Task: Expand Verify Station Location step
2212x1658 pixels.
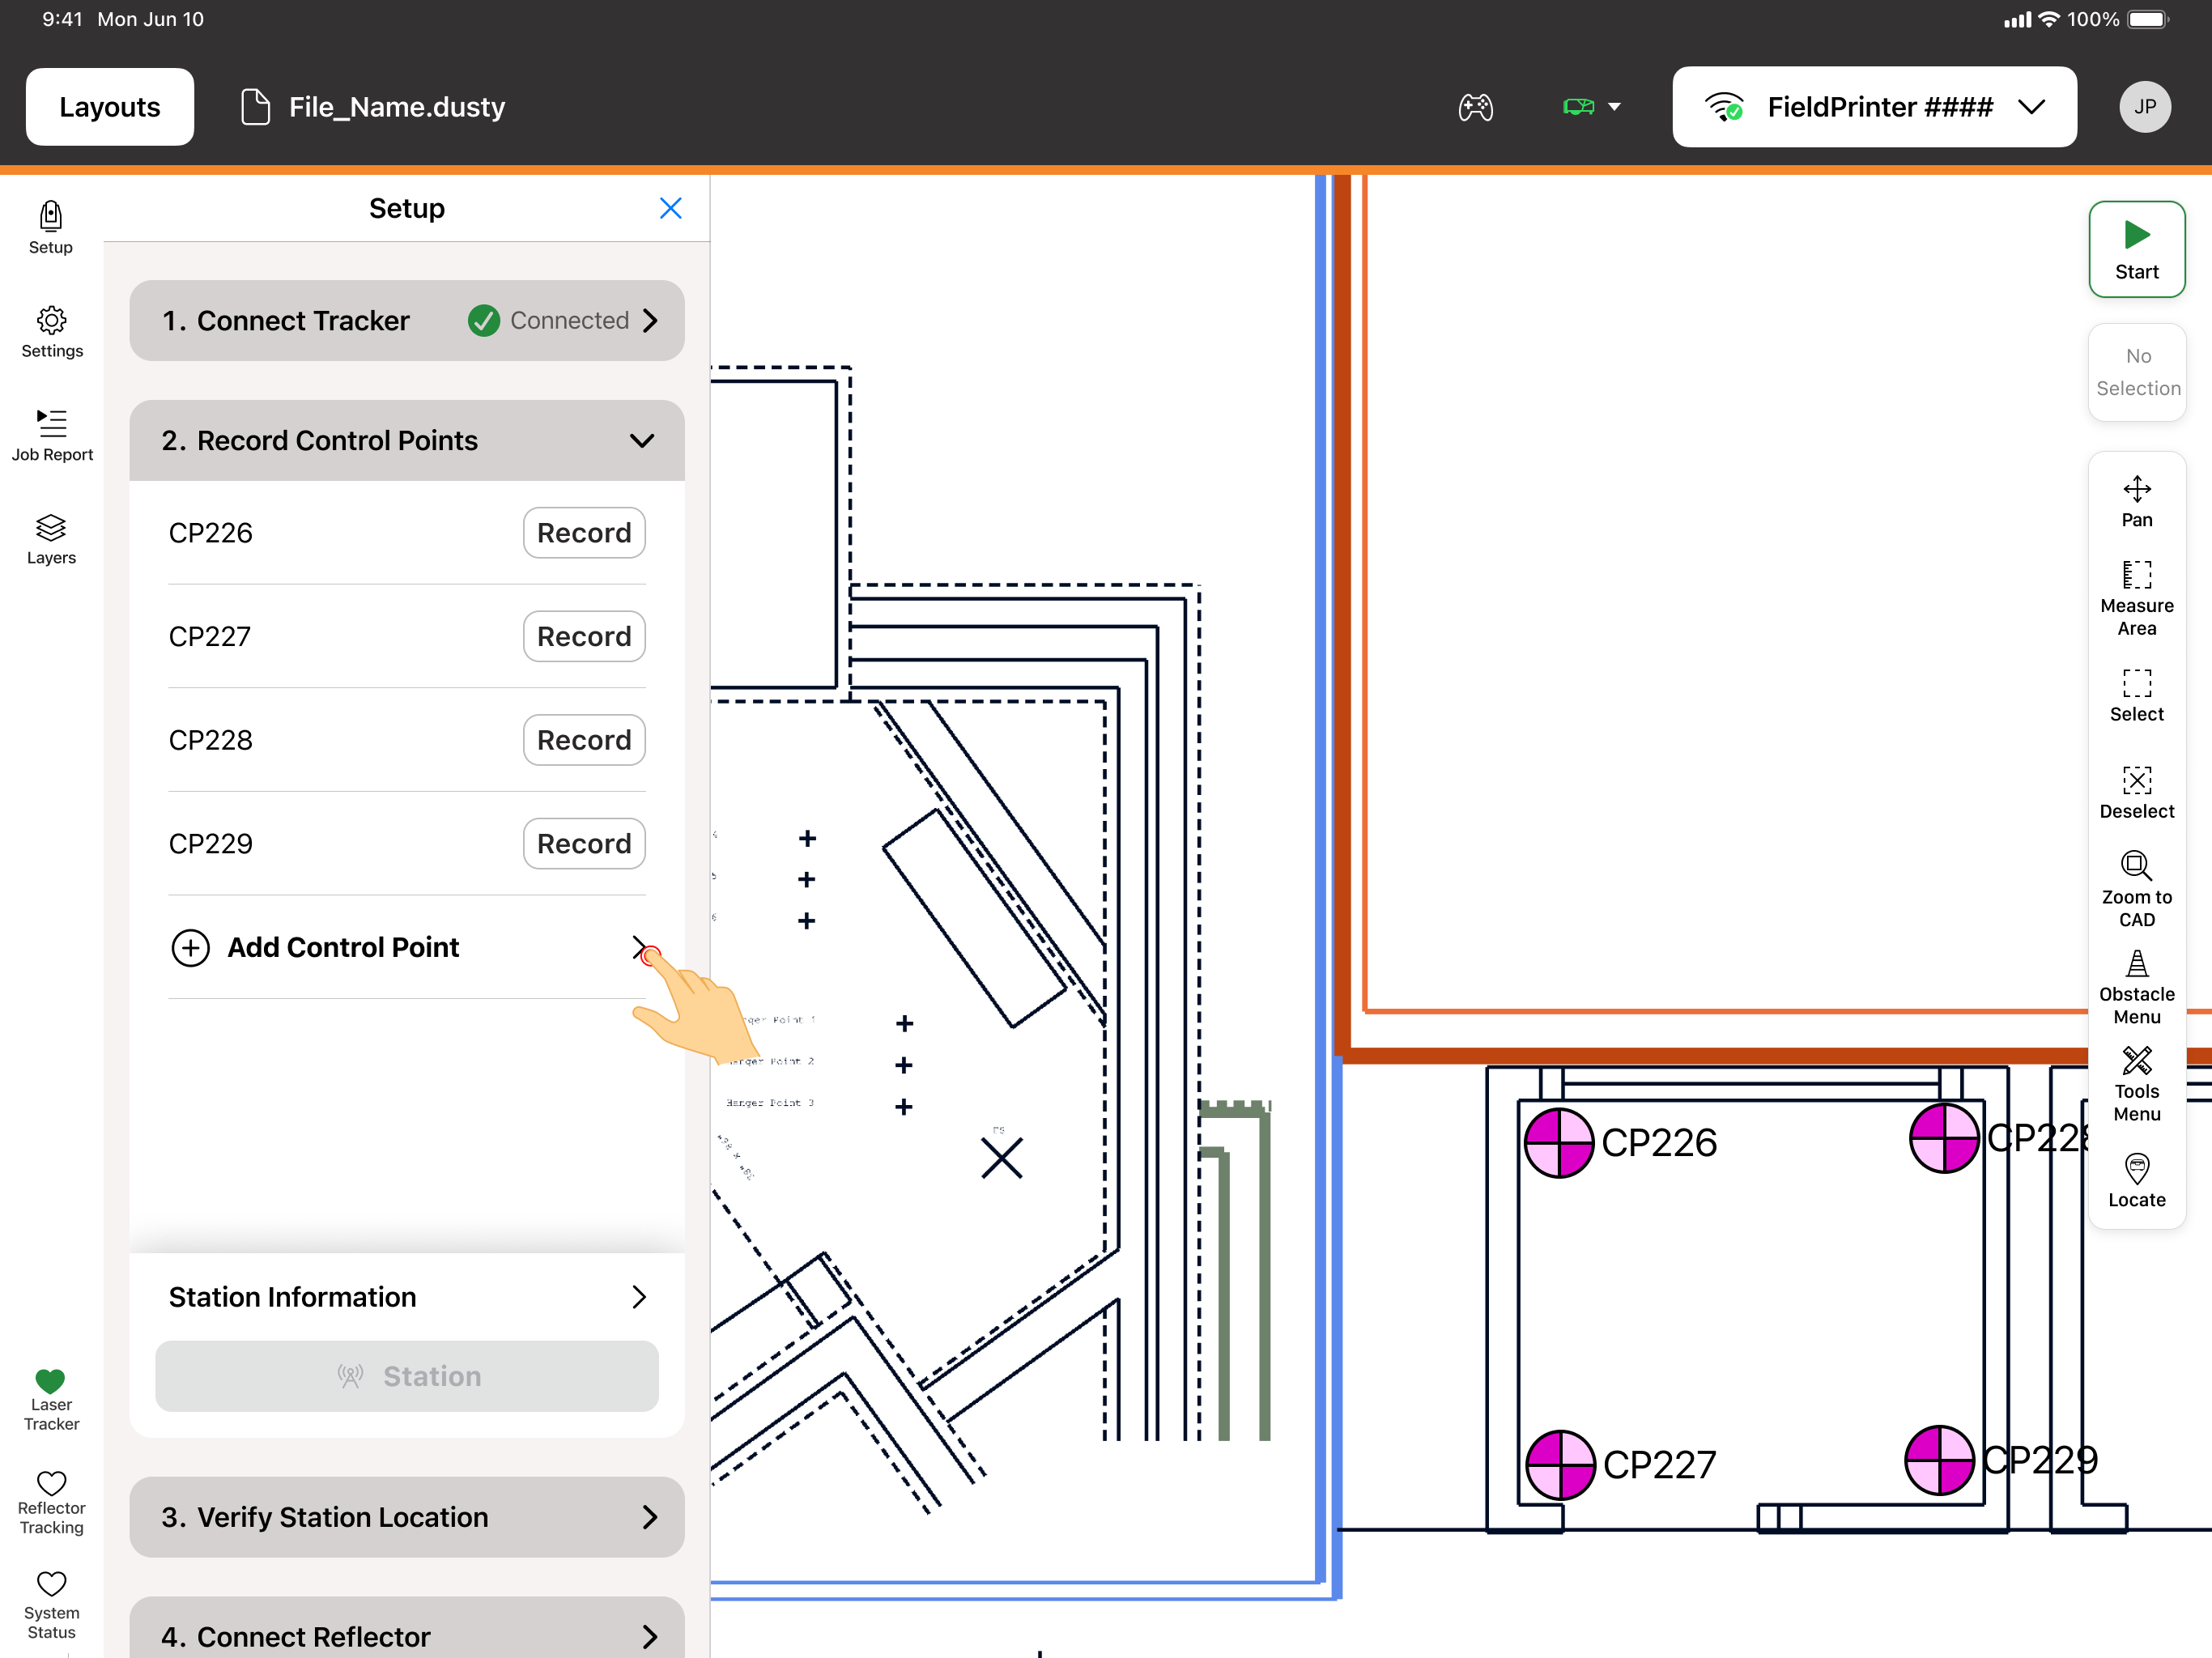Action: [406, 1517]
